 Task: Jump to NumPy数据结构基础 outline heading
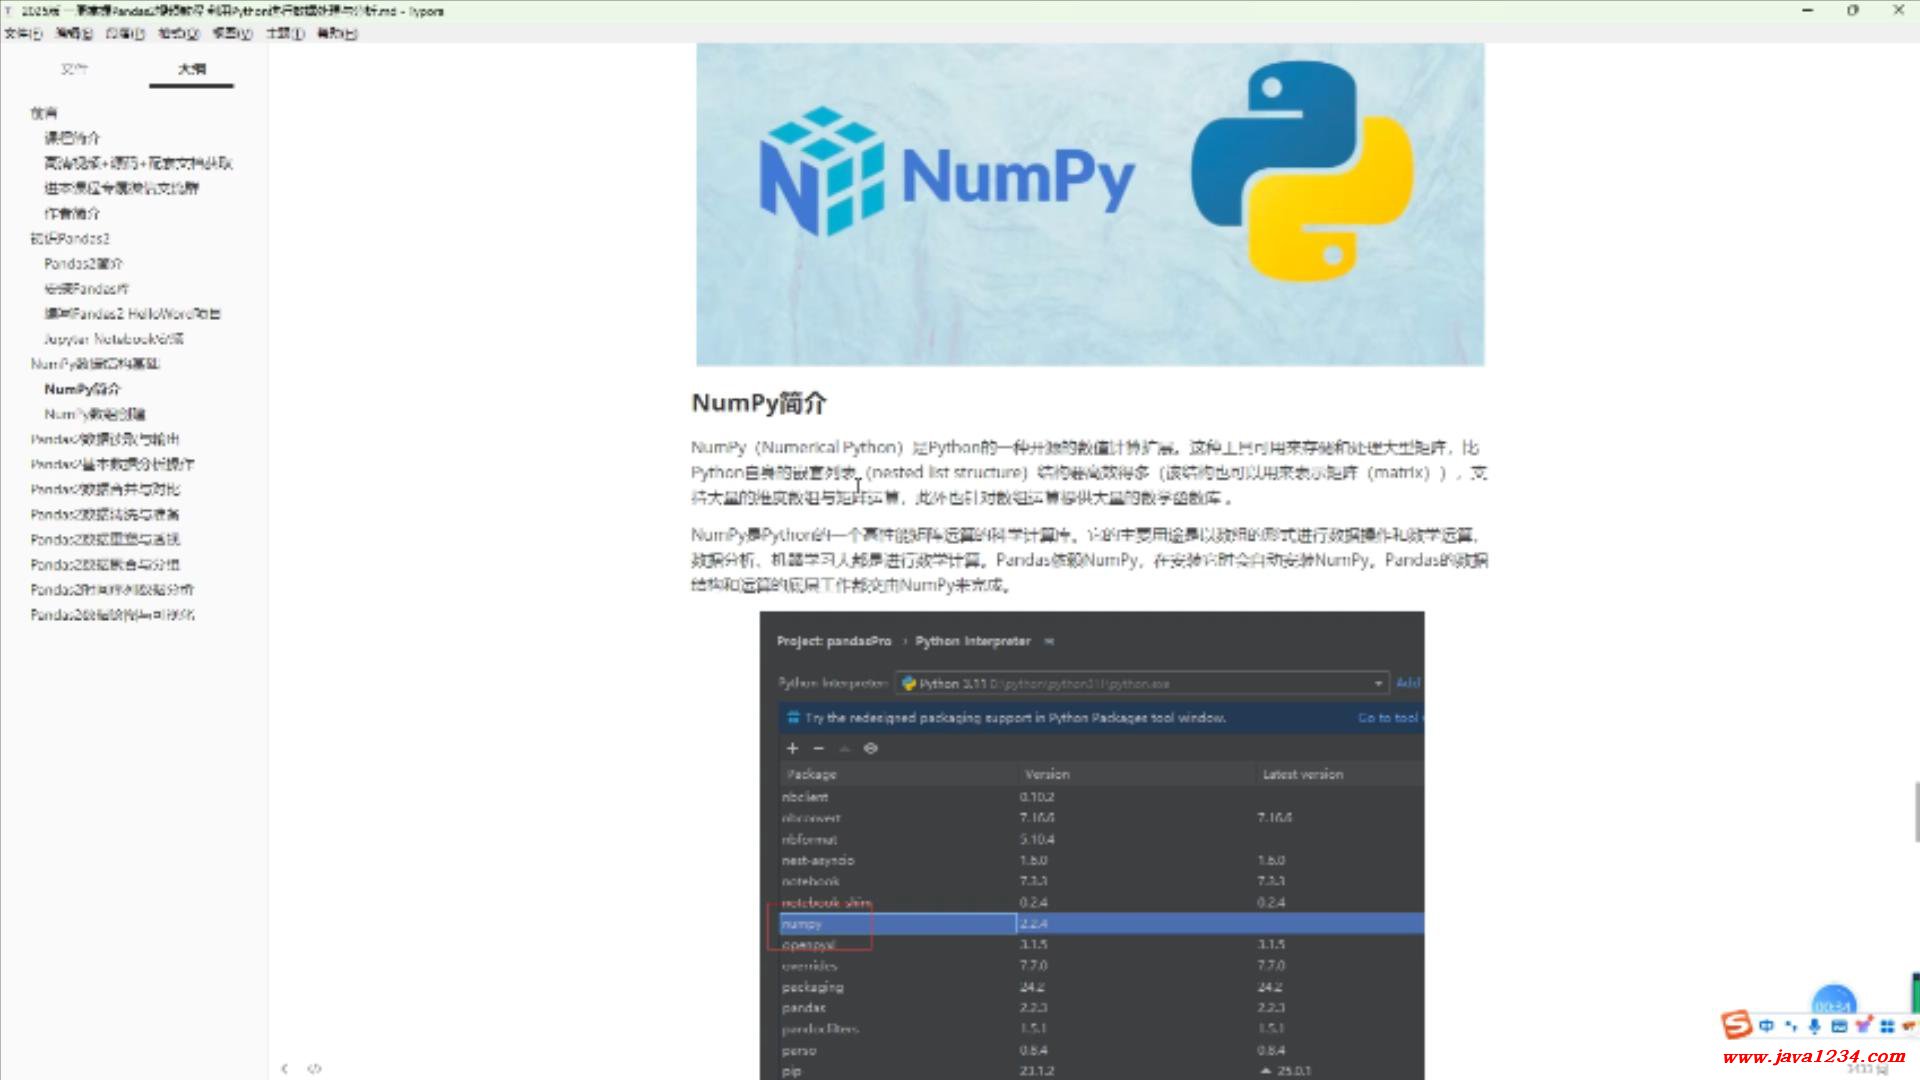(95, 363)
